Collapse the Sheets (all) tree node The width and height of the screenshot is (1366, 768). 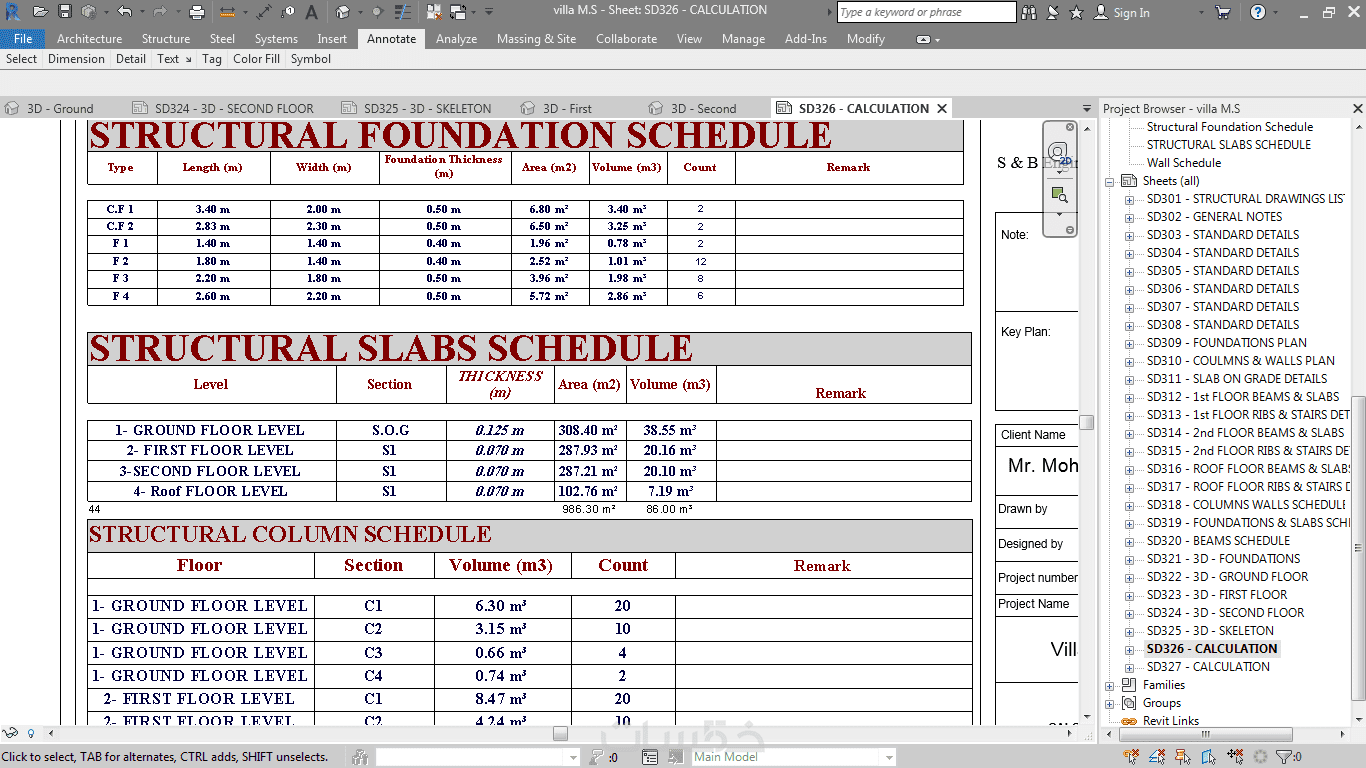tap(1109, 181)
